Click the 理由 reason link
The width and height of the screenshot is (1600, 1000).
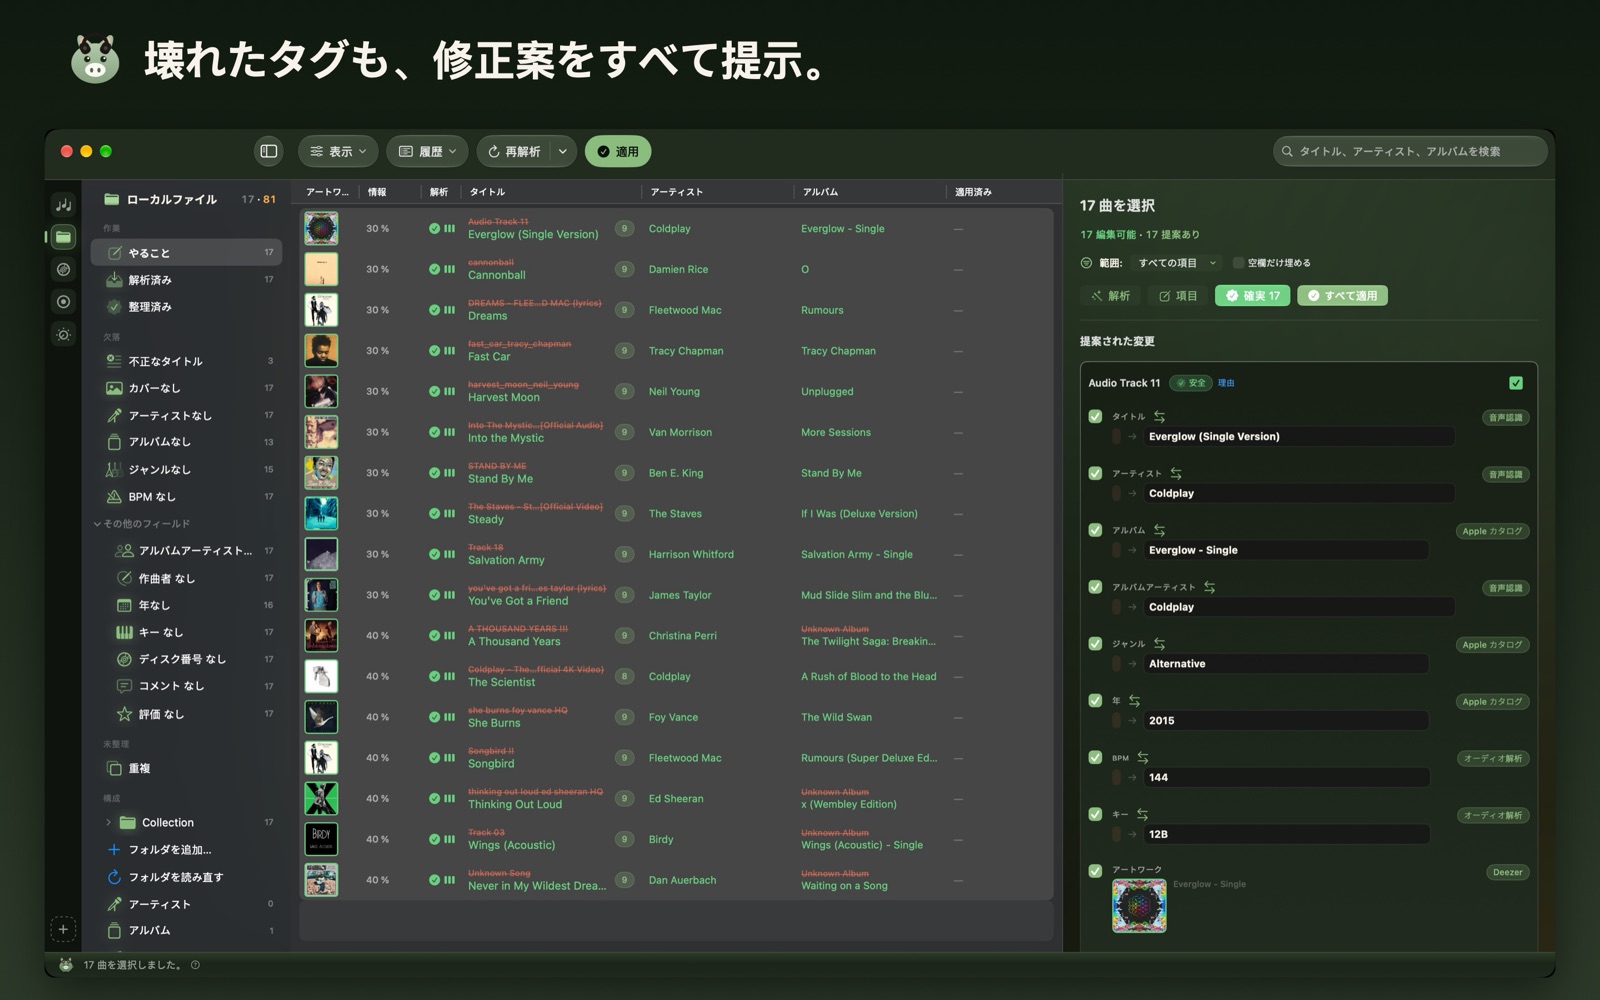pos(1226,383)
